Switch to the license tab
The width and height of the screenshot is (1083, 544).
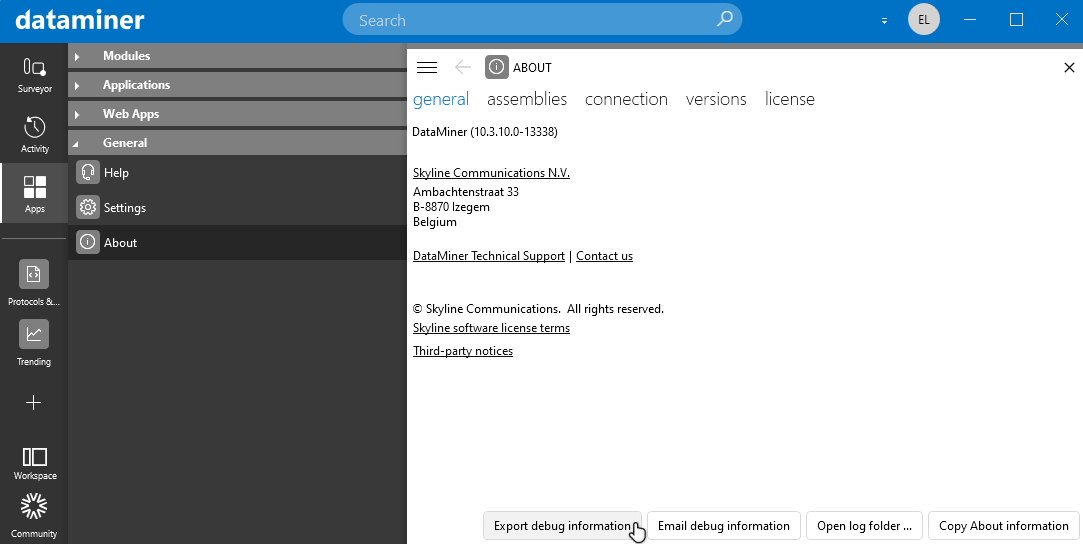[789, 99]
